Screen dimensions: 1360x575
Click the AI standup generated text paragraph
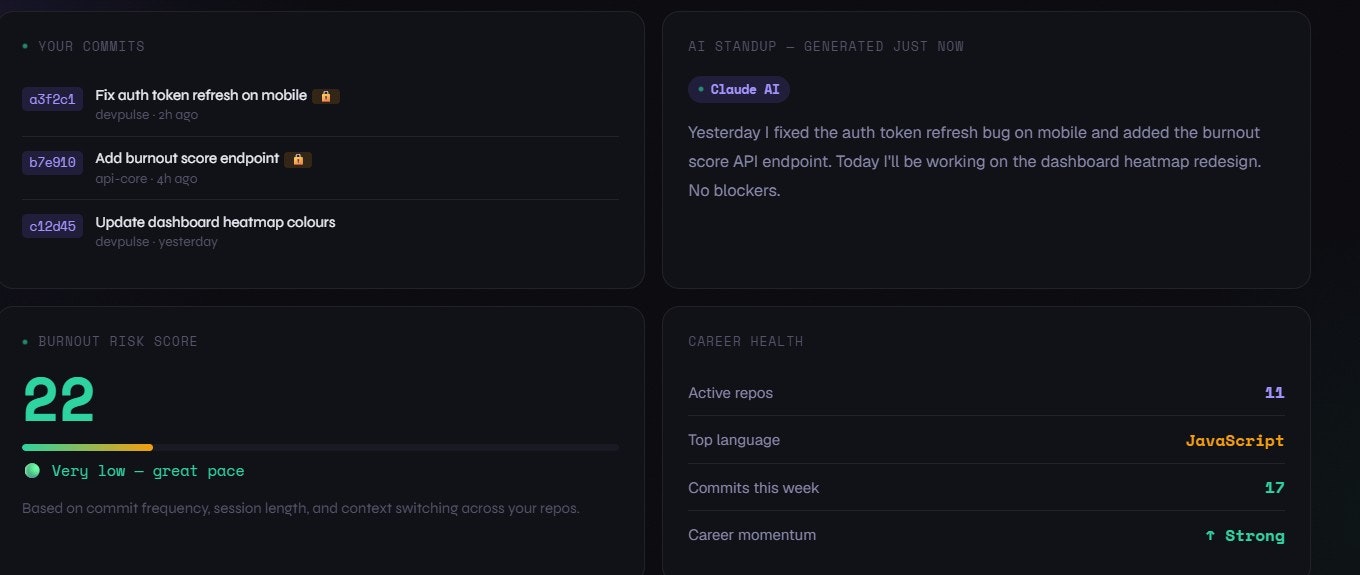(x=974, y=161)
